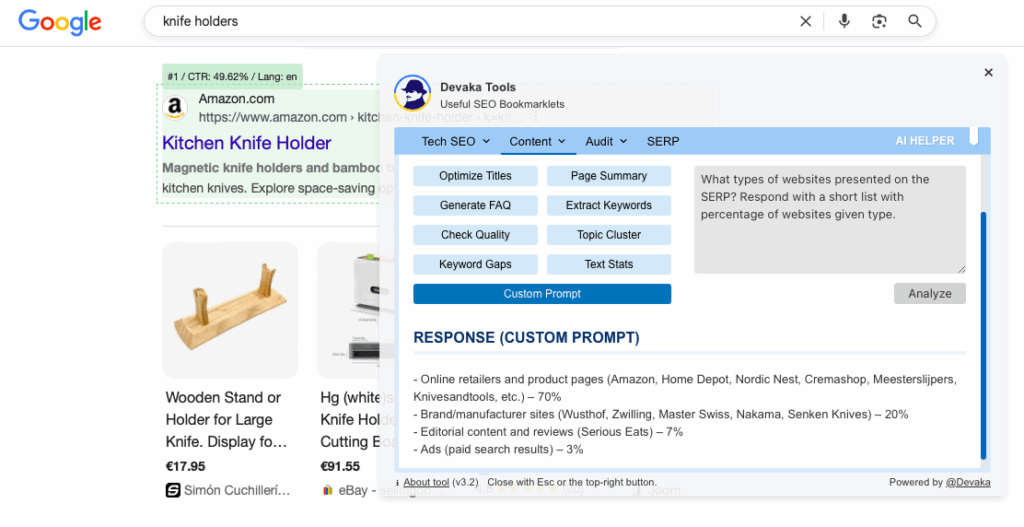Viewport: 1024px width, 527px height.
Task: Switch to the SERP tab
Action: (x=663, y=141)
